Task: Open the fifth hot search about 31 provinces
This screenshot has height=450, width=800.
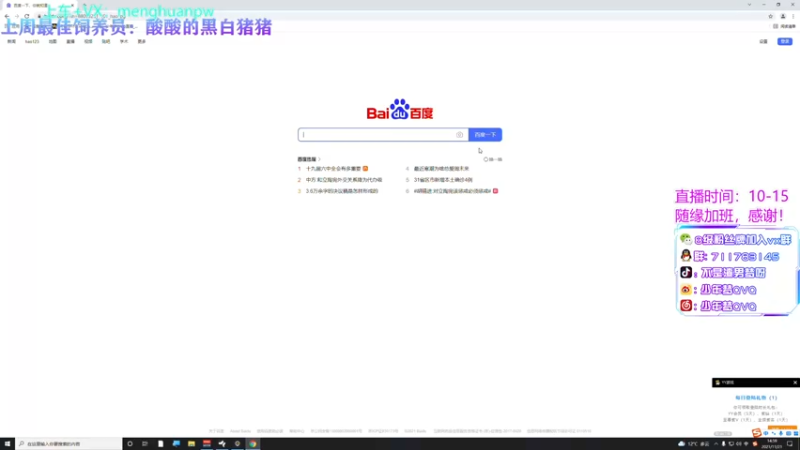Action: pos(443,180)
